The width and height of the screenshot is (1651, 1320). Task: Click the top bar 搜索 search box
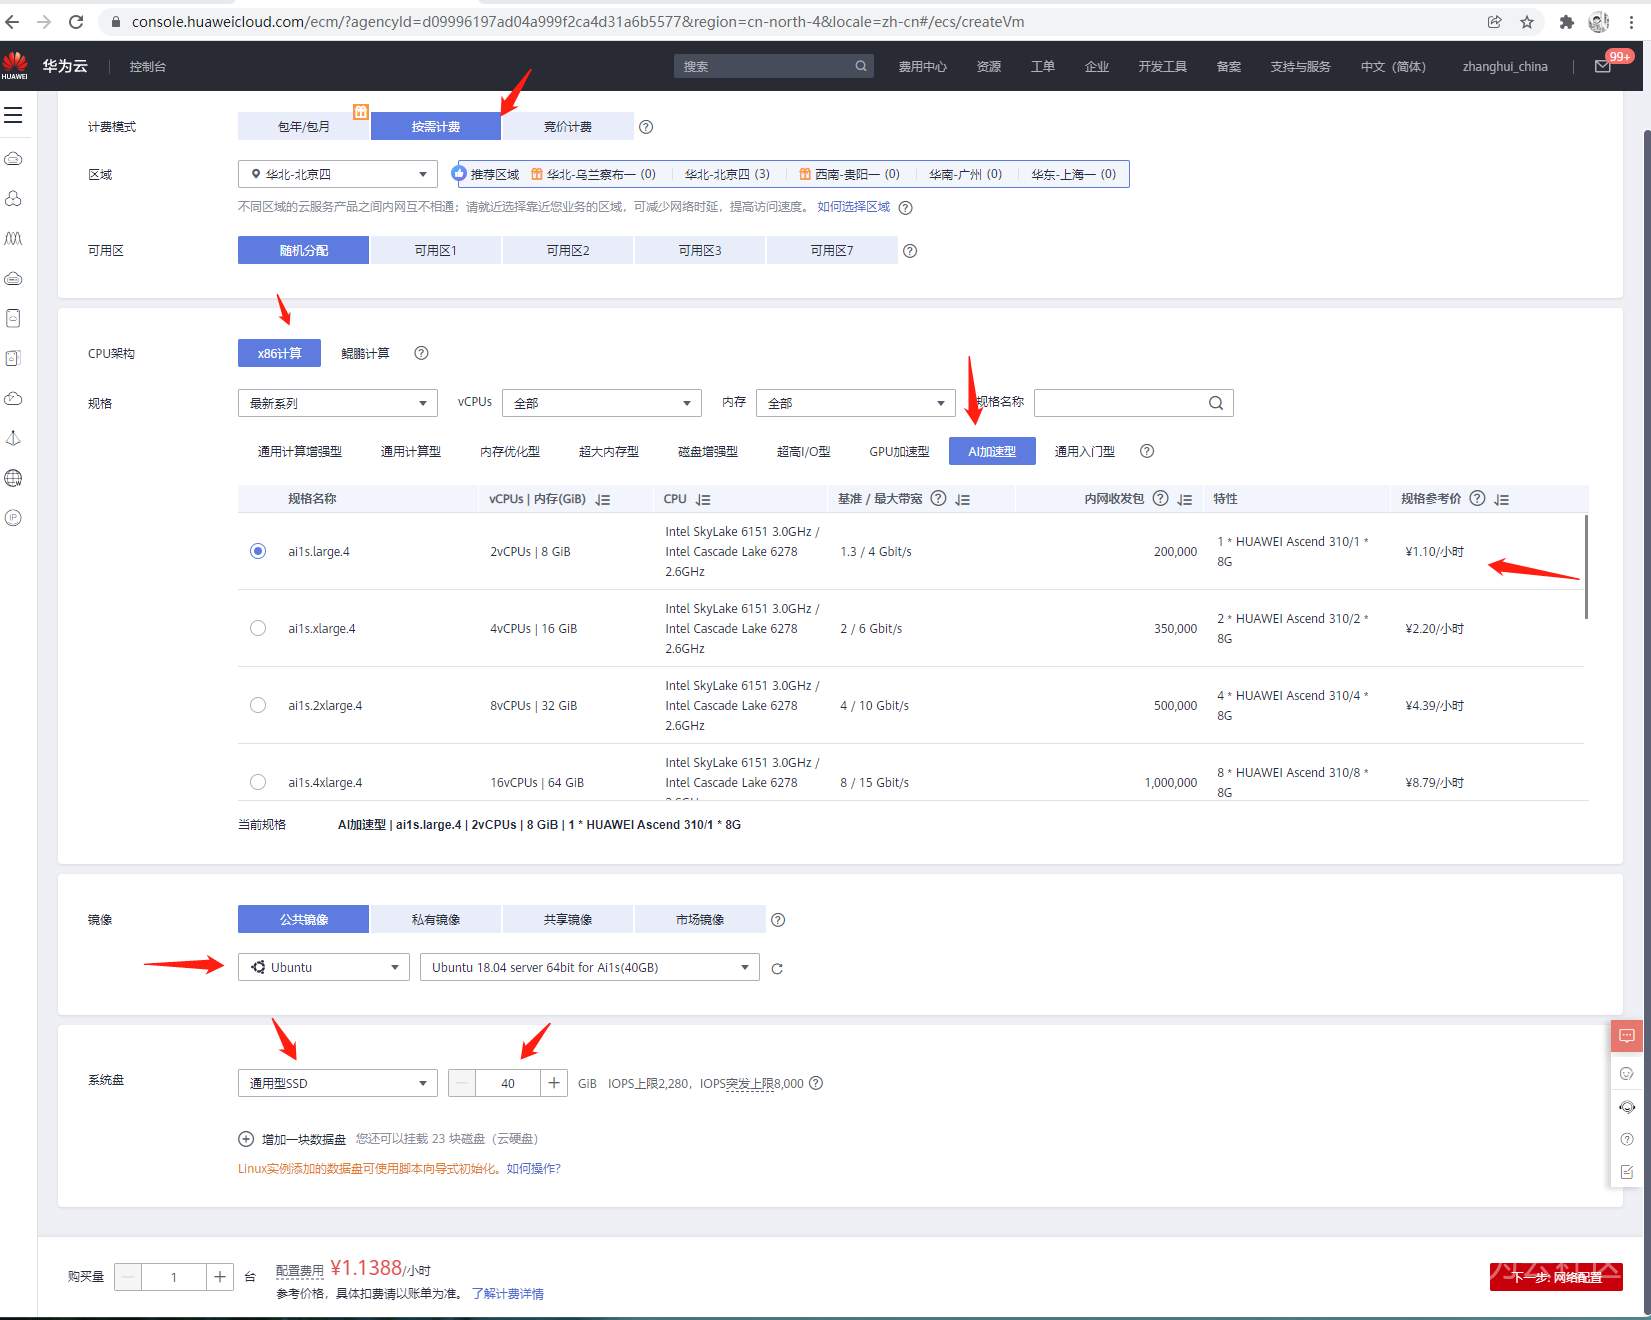[774, 66]
